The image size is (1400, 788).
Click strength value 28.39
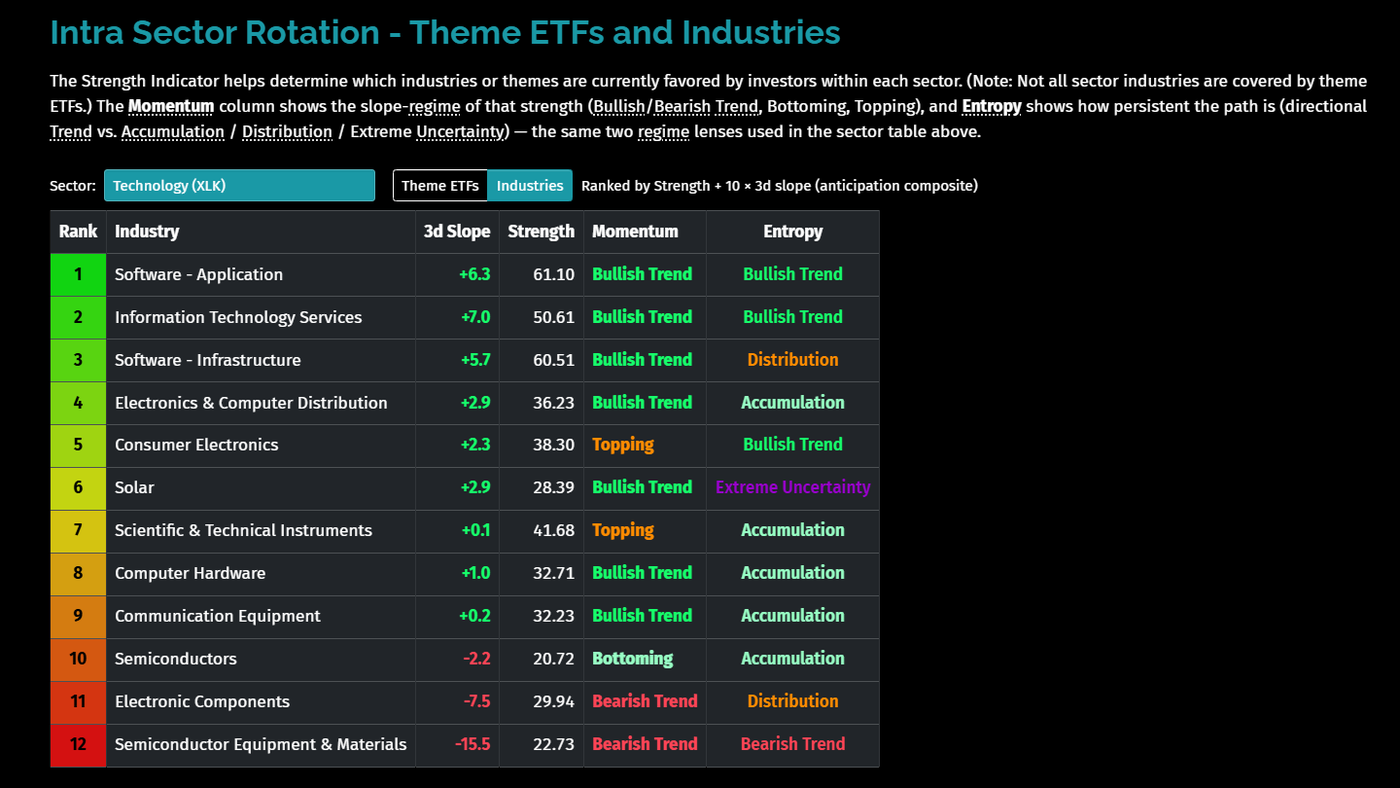pyautogui.click(x=554, y=487)
